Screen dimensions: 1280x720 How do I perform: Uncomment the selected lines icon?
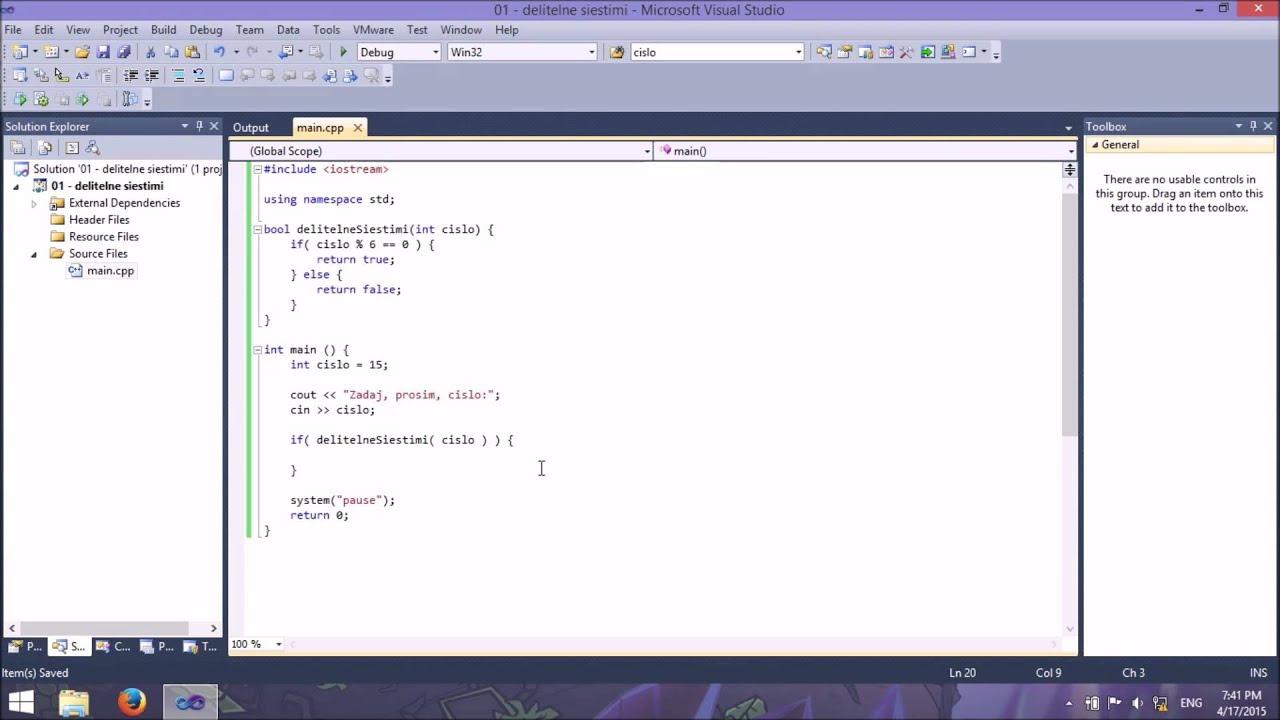[x=199, y=75]
